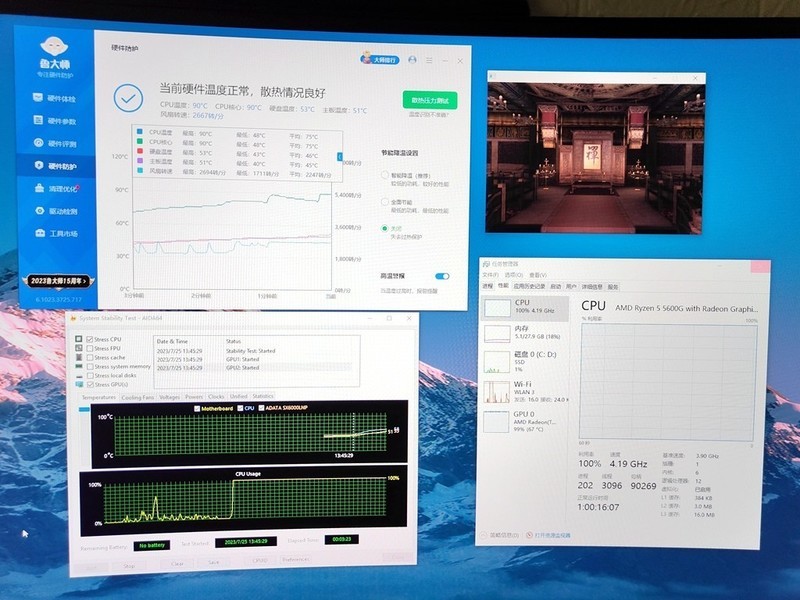
Task: Switch to the 进程 tab in Task Manager
Action: (x=488, y=286)
